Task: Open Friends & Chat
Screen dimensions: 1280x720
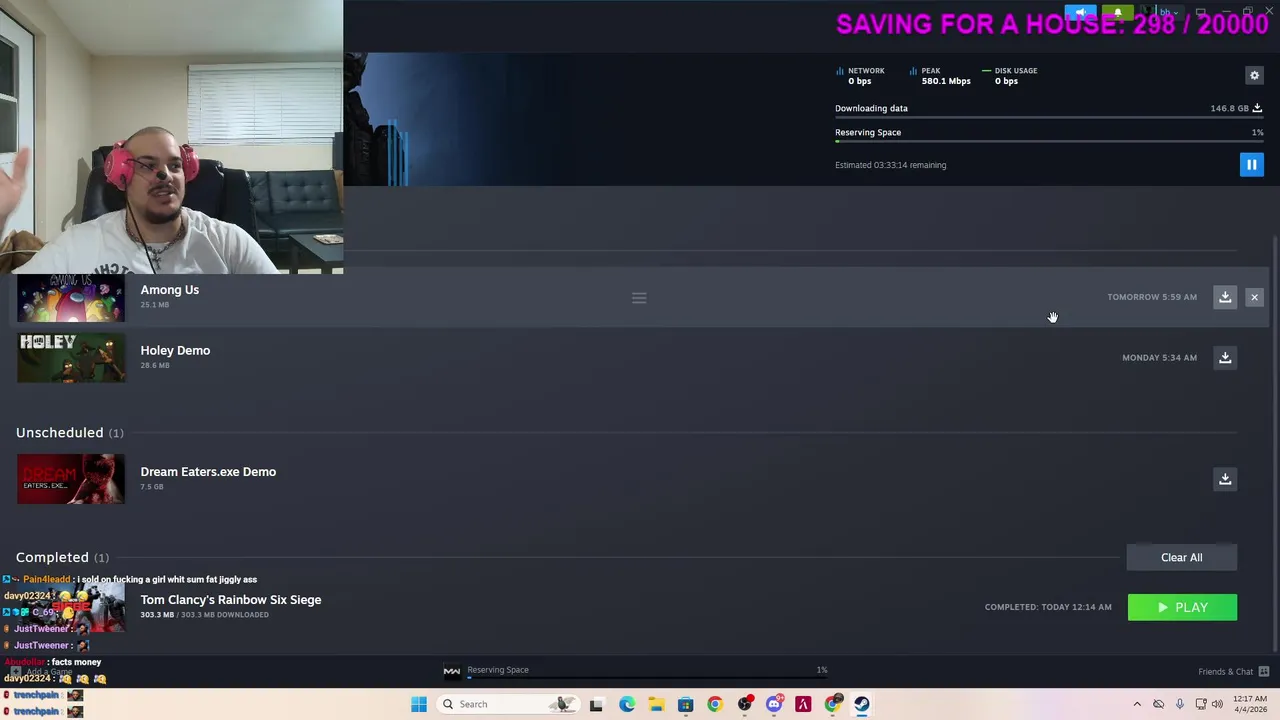Action: point(1226,672)
